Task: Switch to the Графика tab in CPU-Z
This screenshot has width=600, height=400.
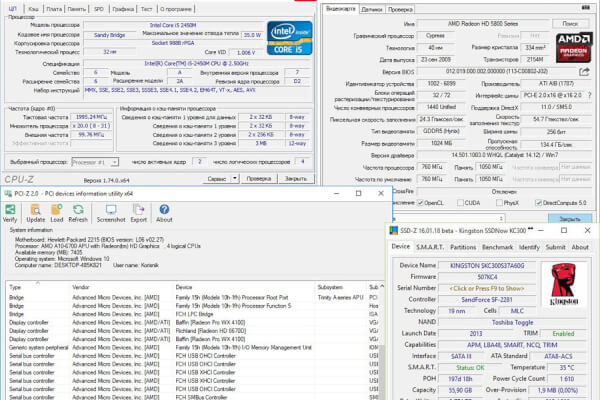Action: coord(123,9)
